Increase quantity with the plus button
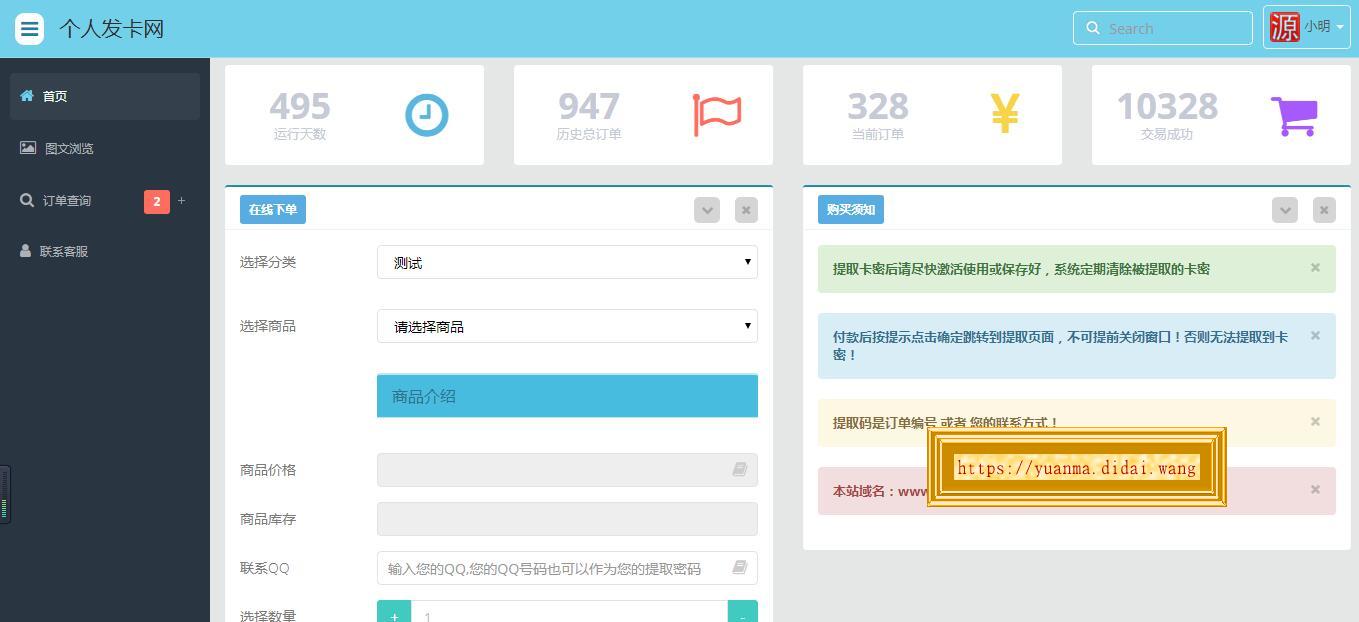The image size is (1359, 622). pyautogui.click(x=394, y=612)
